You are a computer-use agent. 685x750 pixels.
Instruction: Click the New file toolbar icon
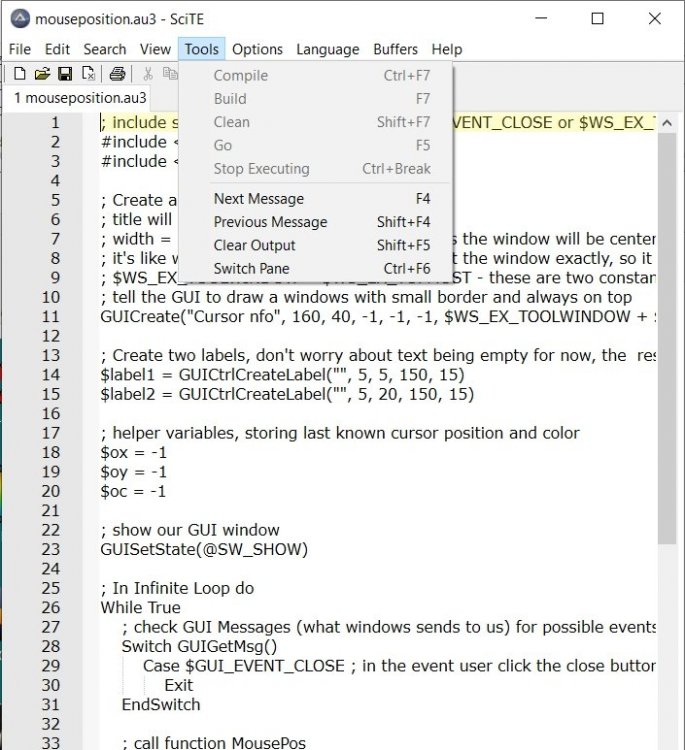point(19,74)
